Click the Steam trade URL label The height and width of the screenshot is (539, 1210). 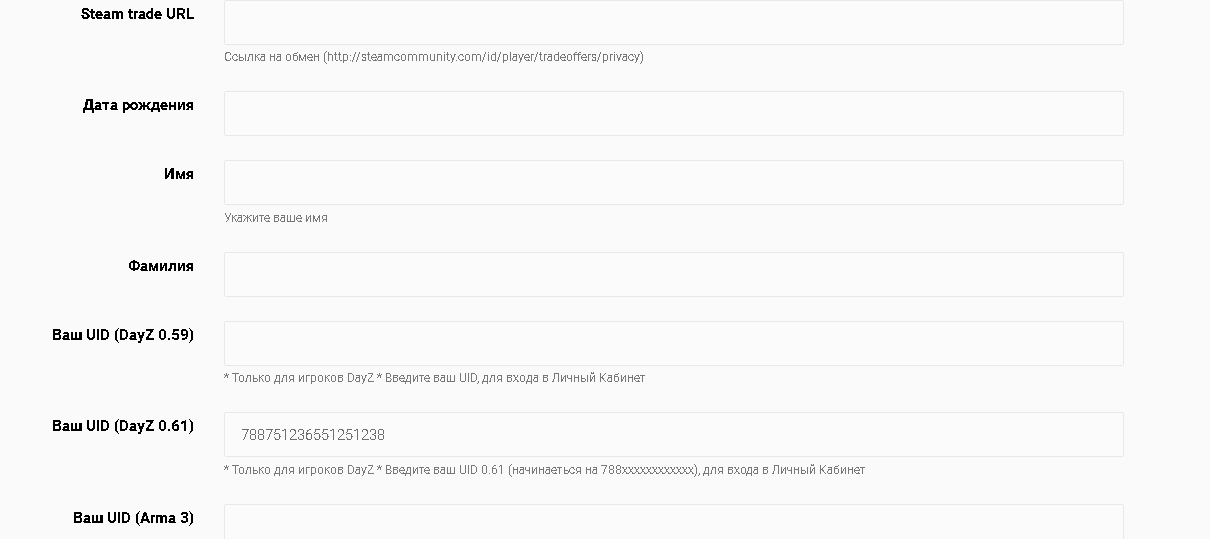pyautogui.click(x=137, y=14)
